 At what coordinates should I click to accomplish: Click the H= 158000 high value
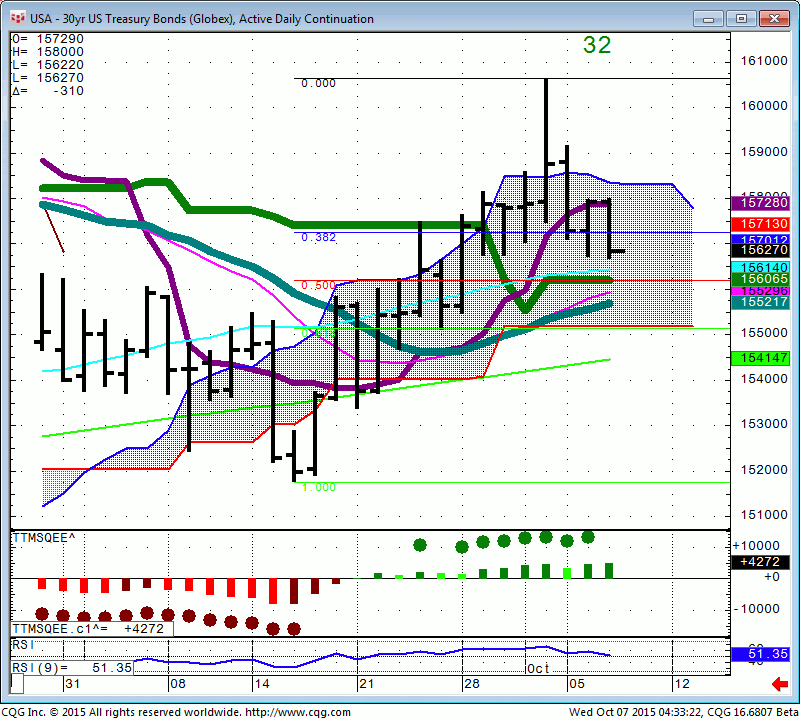tap(47, 52)
